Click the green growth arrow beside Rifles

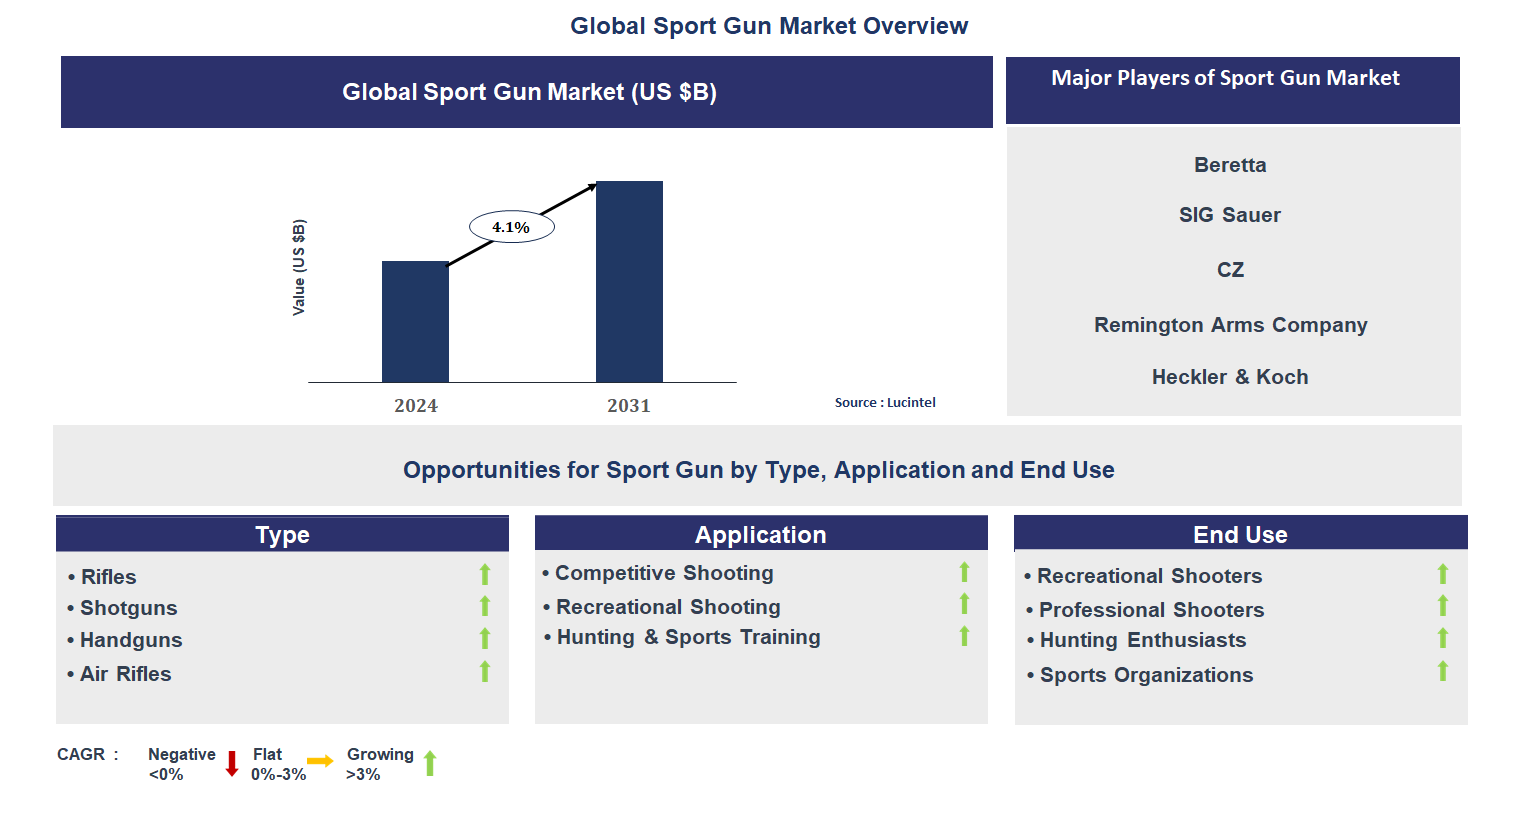click(484, 575)
